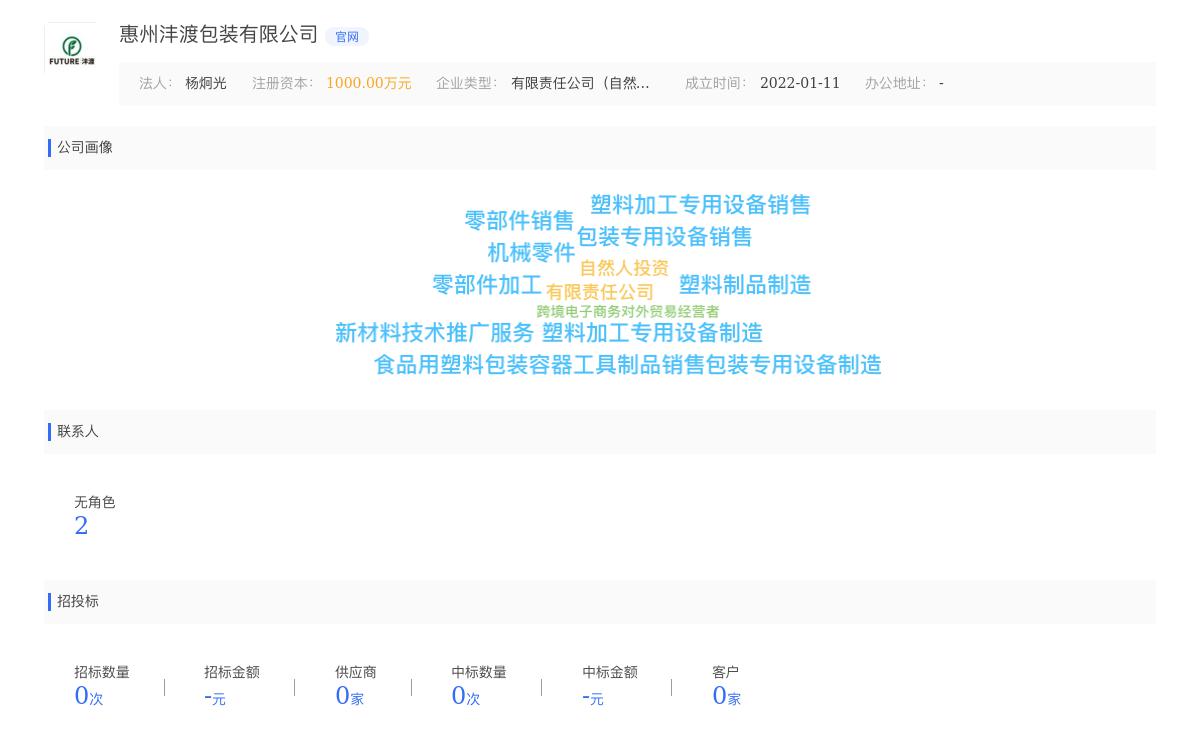Screen dimensions: 1200x752
Task: Select word cloud tag 机械零件
Action: 531,253
